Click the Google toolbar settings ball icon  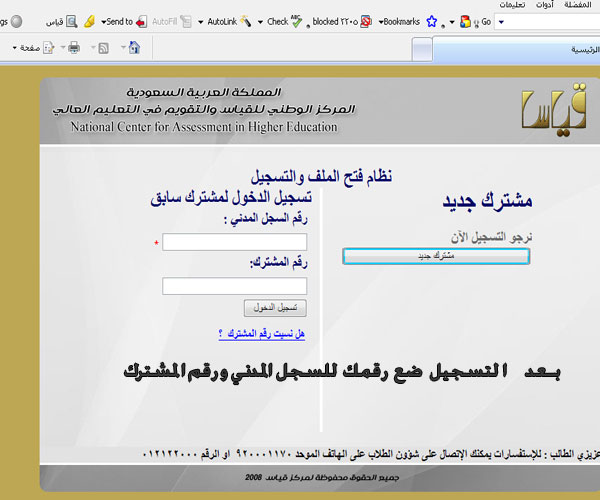[16, 21]
